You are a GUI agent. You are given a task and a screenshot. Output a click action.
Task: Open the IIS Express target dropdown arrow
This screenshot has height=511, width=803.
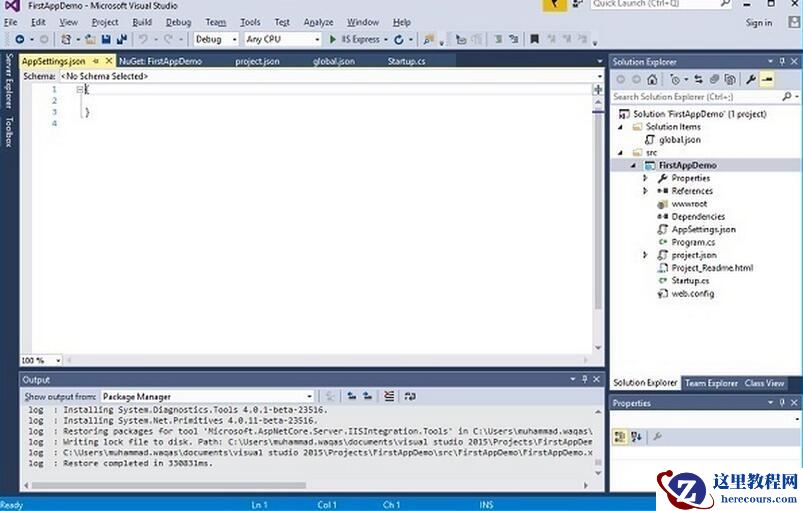(x=386, y=39)
